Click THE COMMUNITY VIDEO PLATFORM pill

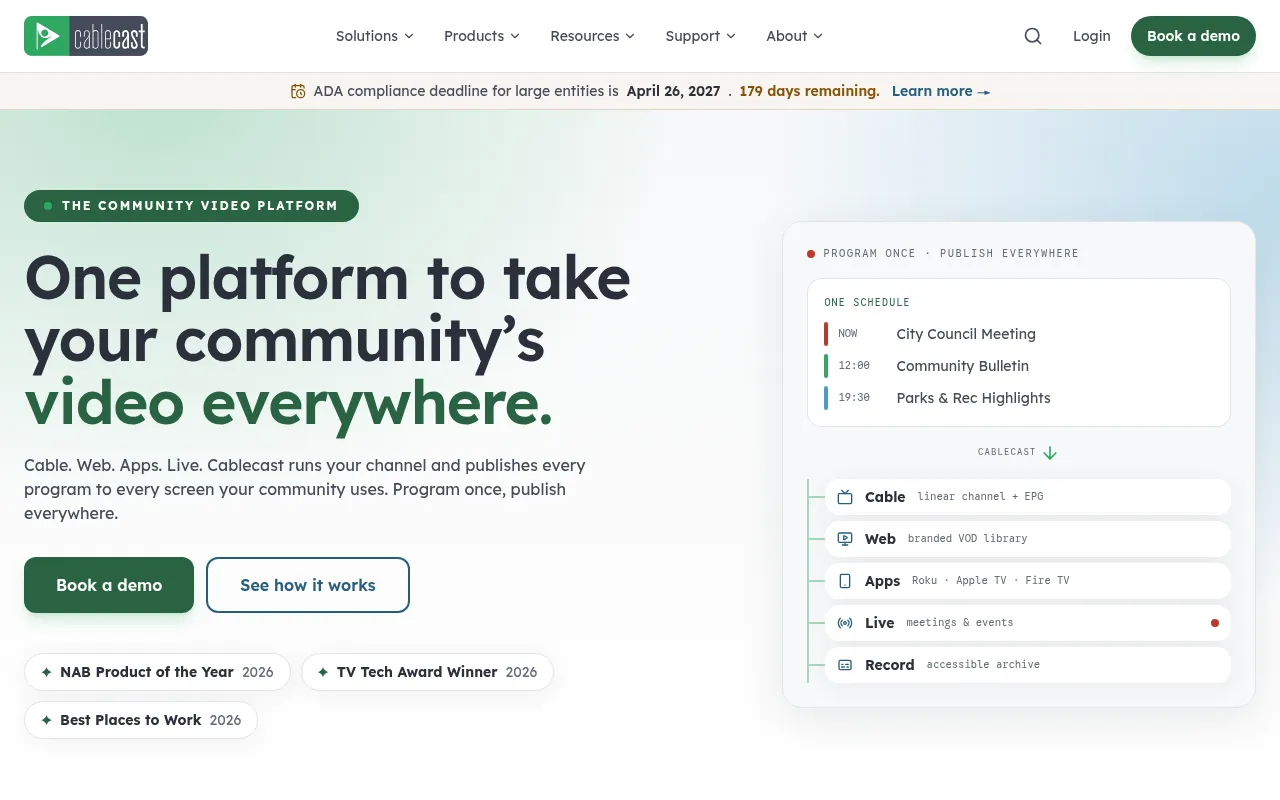tap(191, 206)
